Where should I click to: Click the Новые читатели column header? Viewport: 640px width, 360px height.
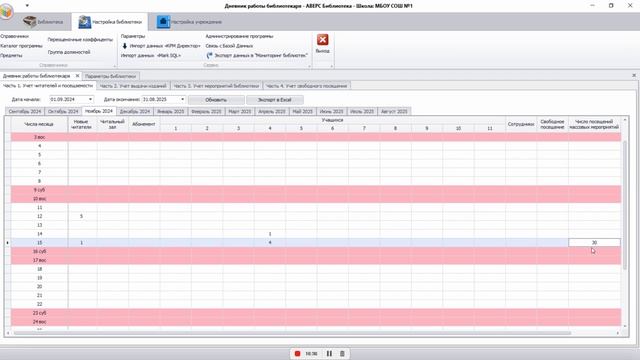click(x=81, y=124)
